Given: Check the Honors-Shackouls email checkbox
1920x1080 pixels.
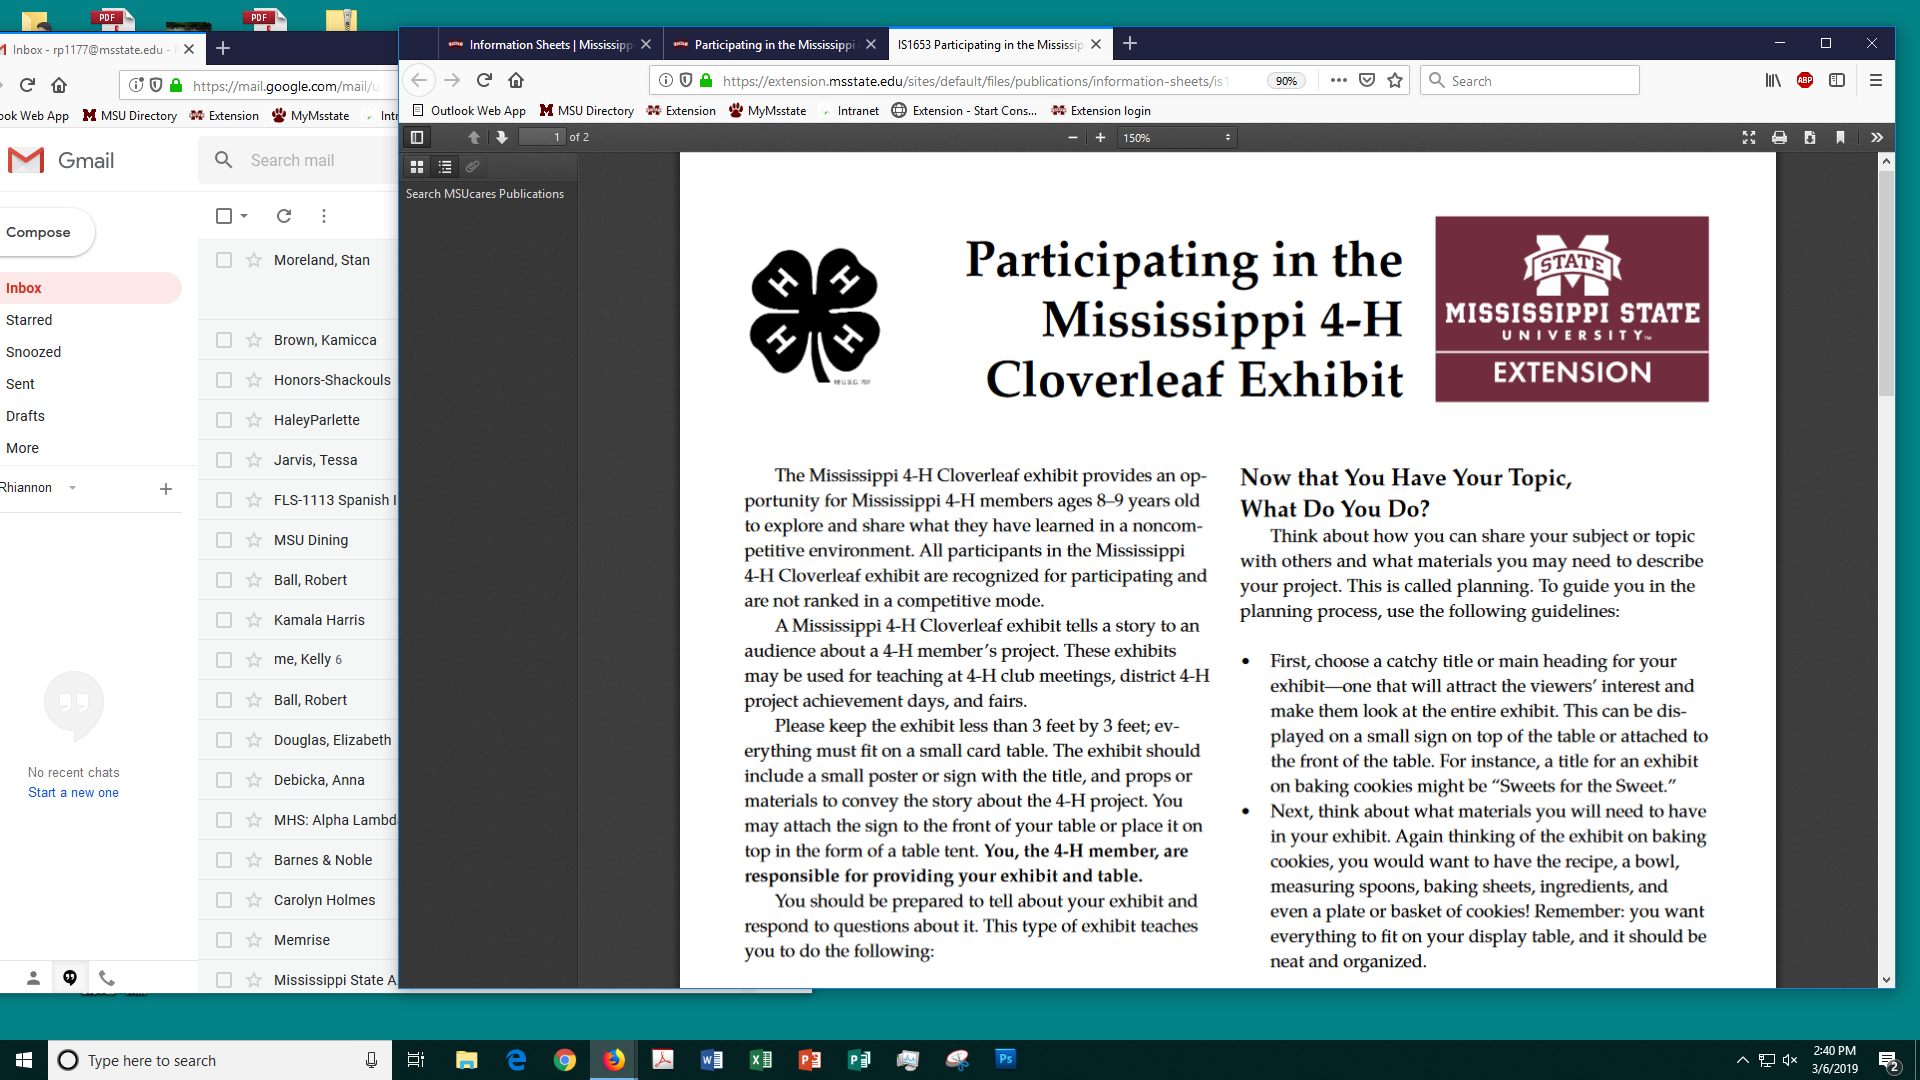Looking at the screenshot, I should [224, 380].
